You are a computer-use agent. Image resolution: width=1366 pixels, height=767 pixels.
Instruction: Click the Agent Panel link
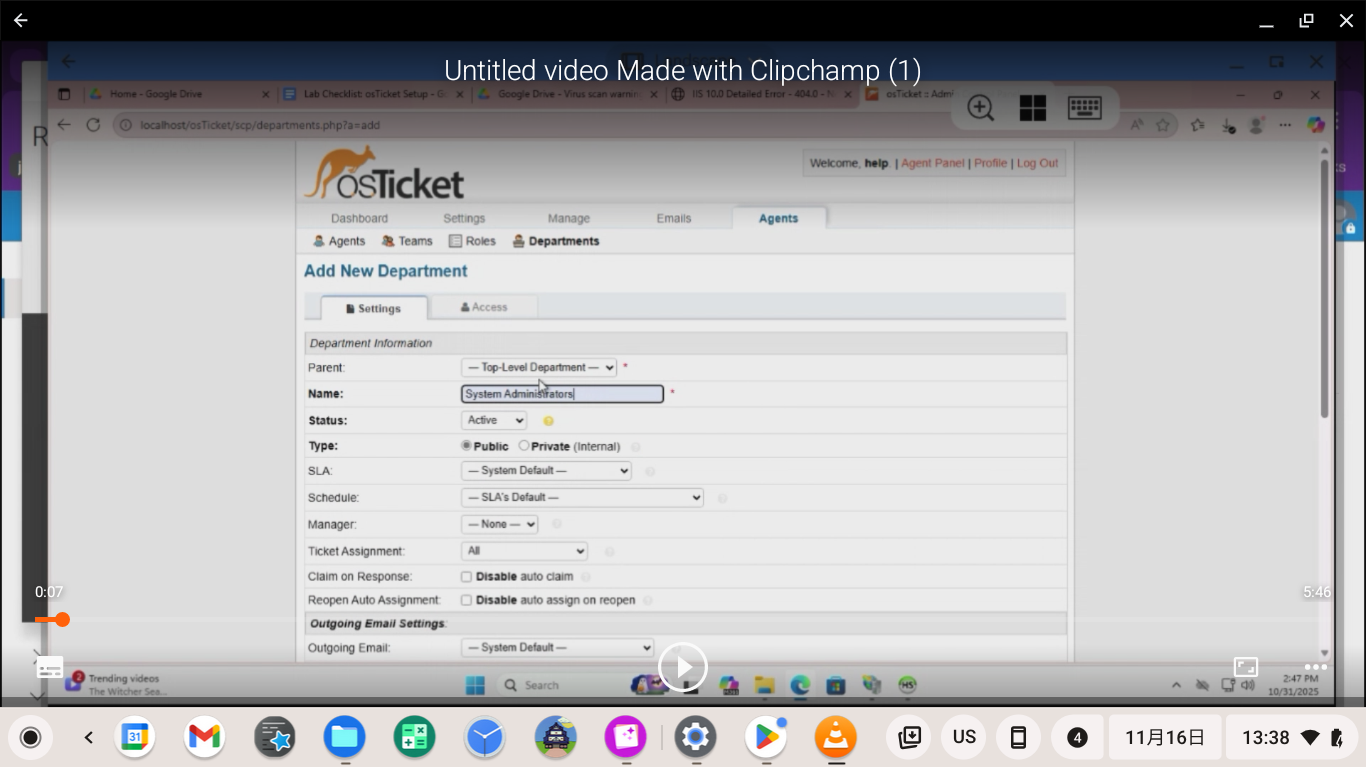tap(933, 163)
